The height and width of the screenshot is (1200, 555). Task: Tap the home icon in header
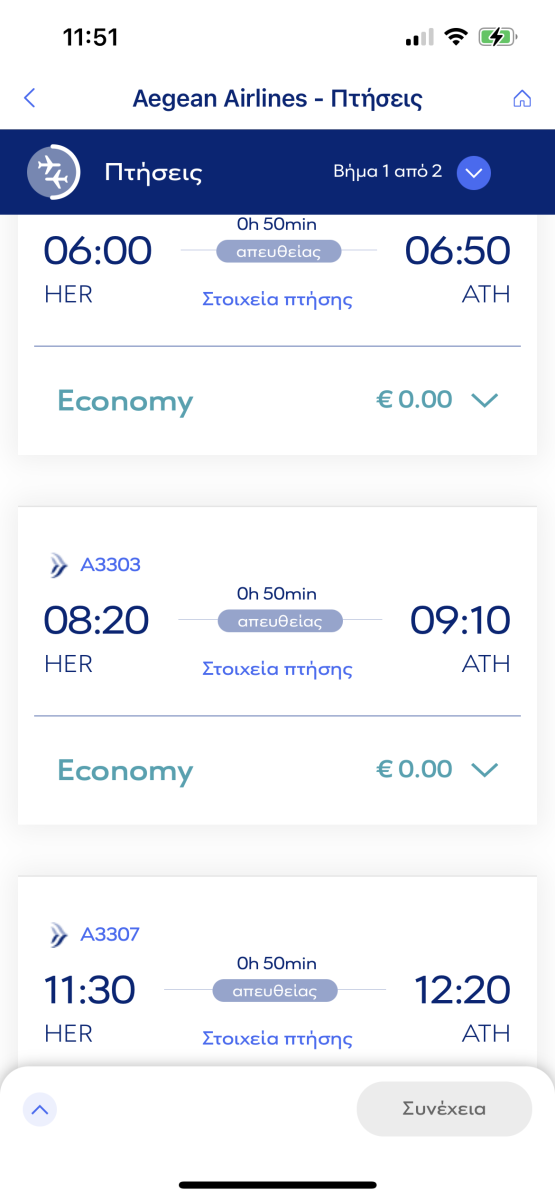tap(521, 98)
